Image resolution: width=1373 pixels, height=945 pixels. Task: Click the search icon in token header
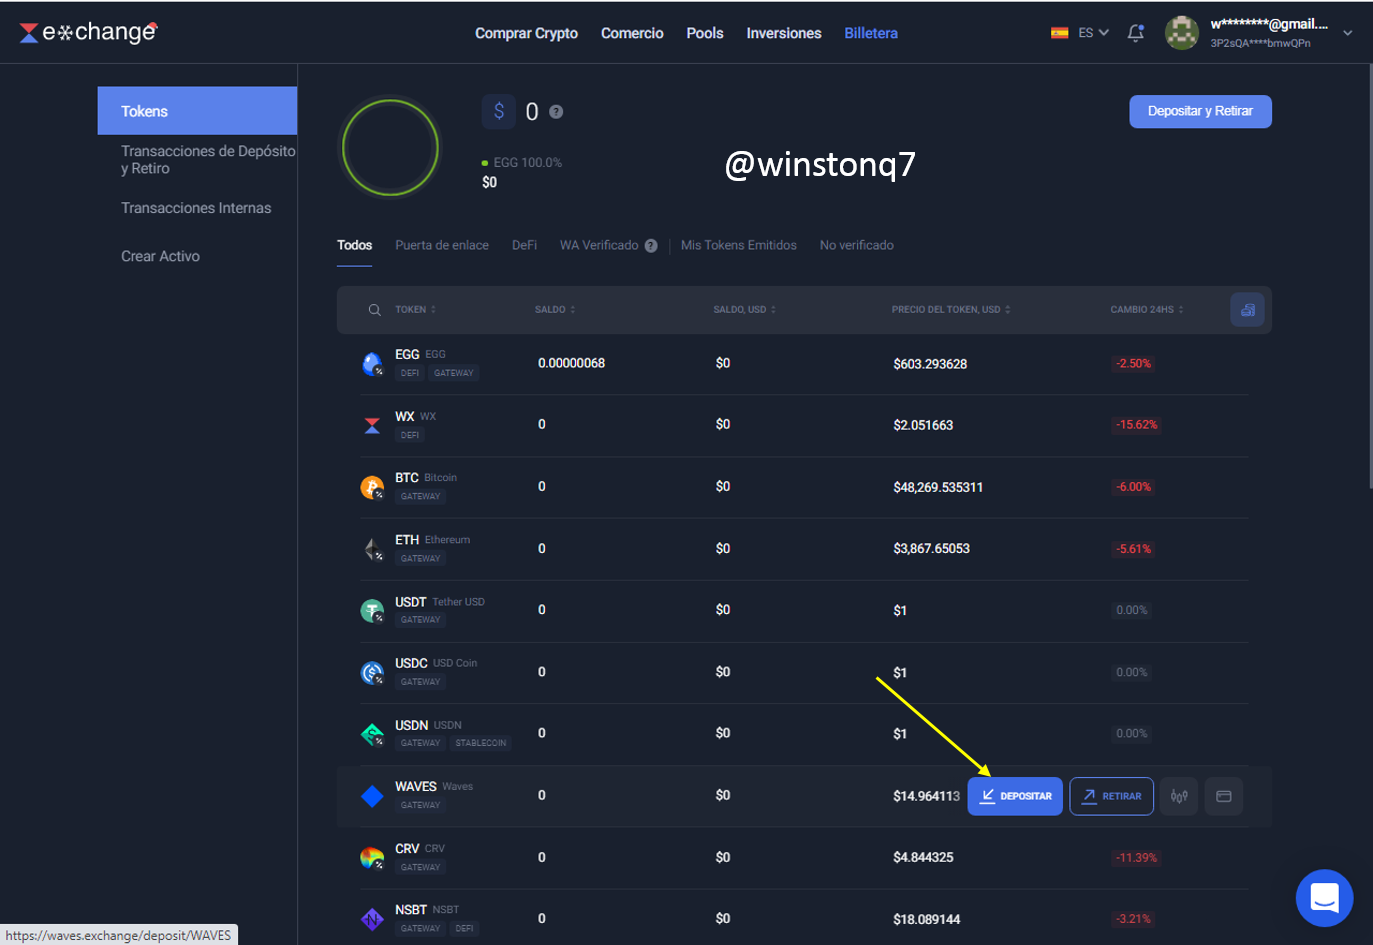374,310
